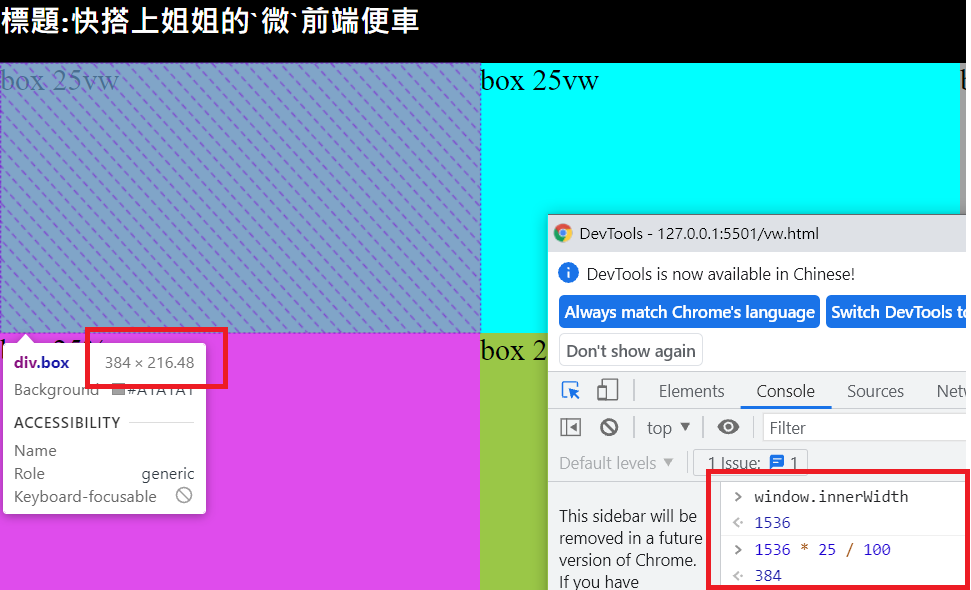971x590 pixels.
Task: Switch to the Sources tab
Action: click(875, 391)
